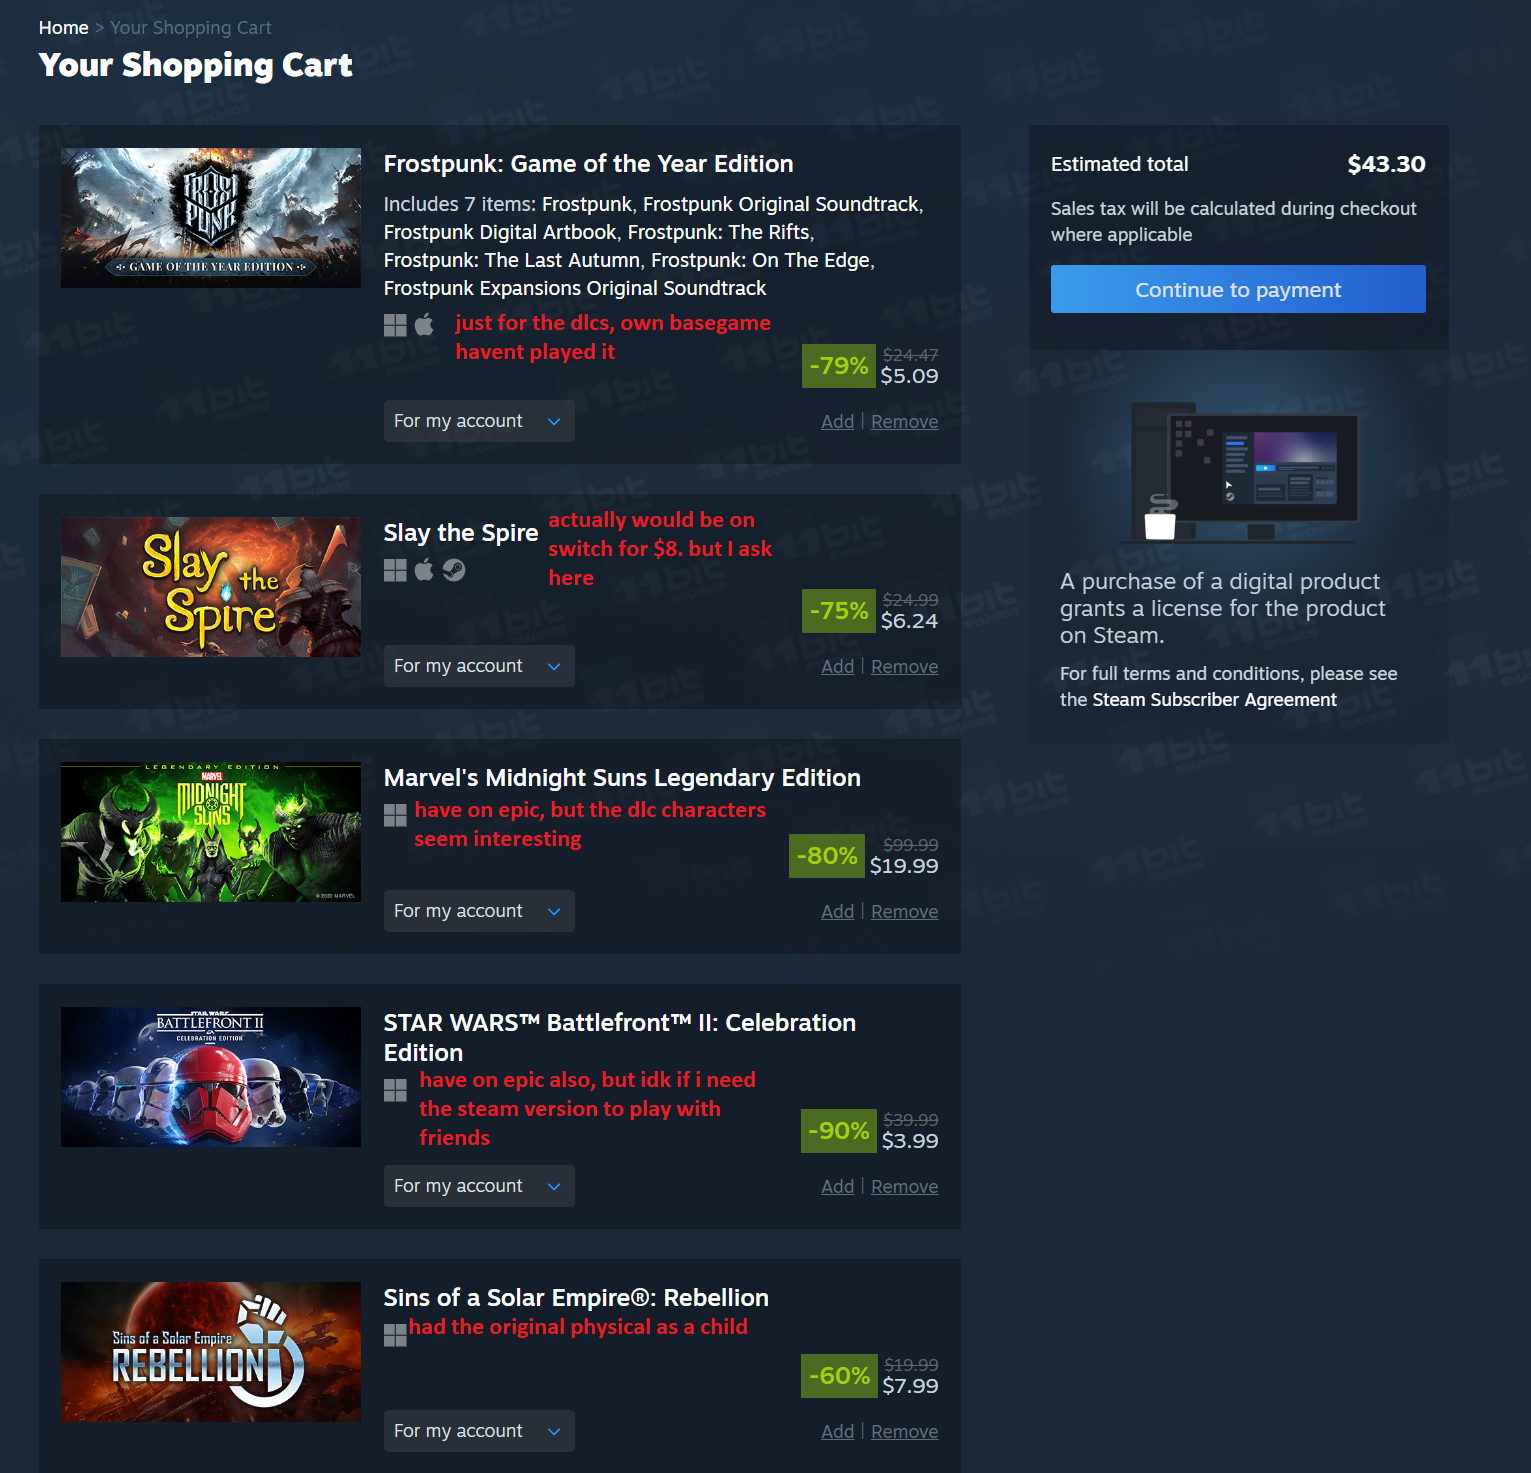Image resolution: width=1531 pixels, height=1473 pixels.
Task: Click the SteamOS icon under Slay the Spire
Action: 454,570
